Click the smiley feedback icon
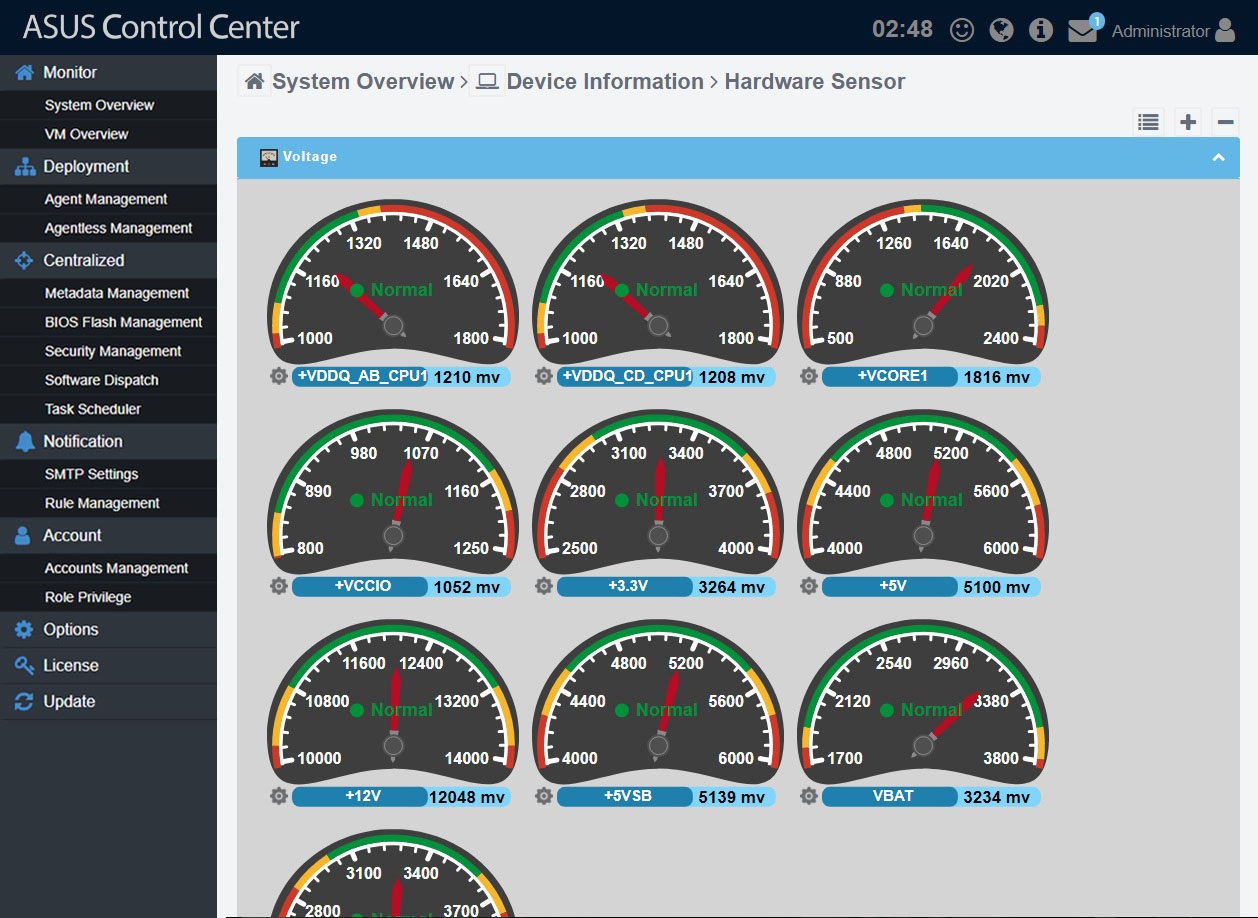Screen dimensions: 1258x918 961,30
